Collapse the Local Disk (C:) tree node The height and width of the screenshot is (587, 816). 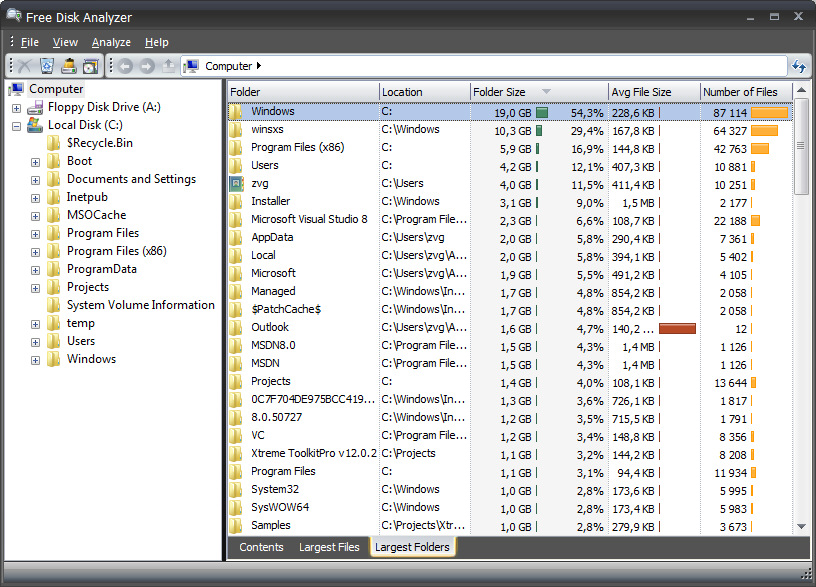16,126
